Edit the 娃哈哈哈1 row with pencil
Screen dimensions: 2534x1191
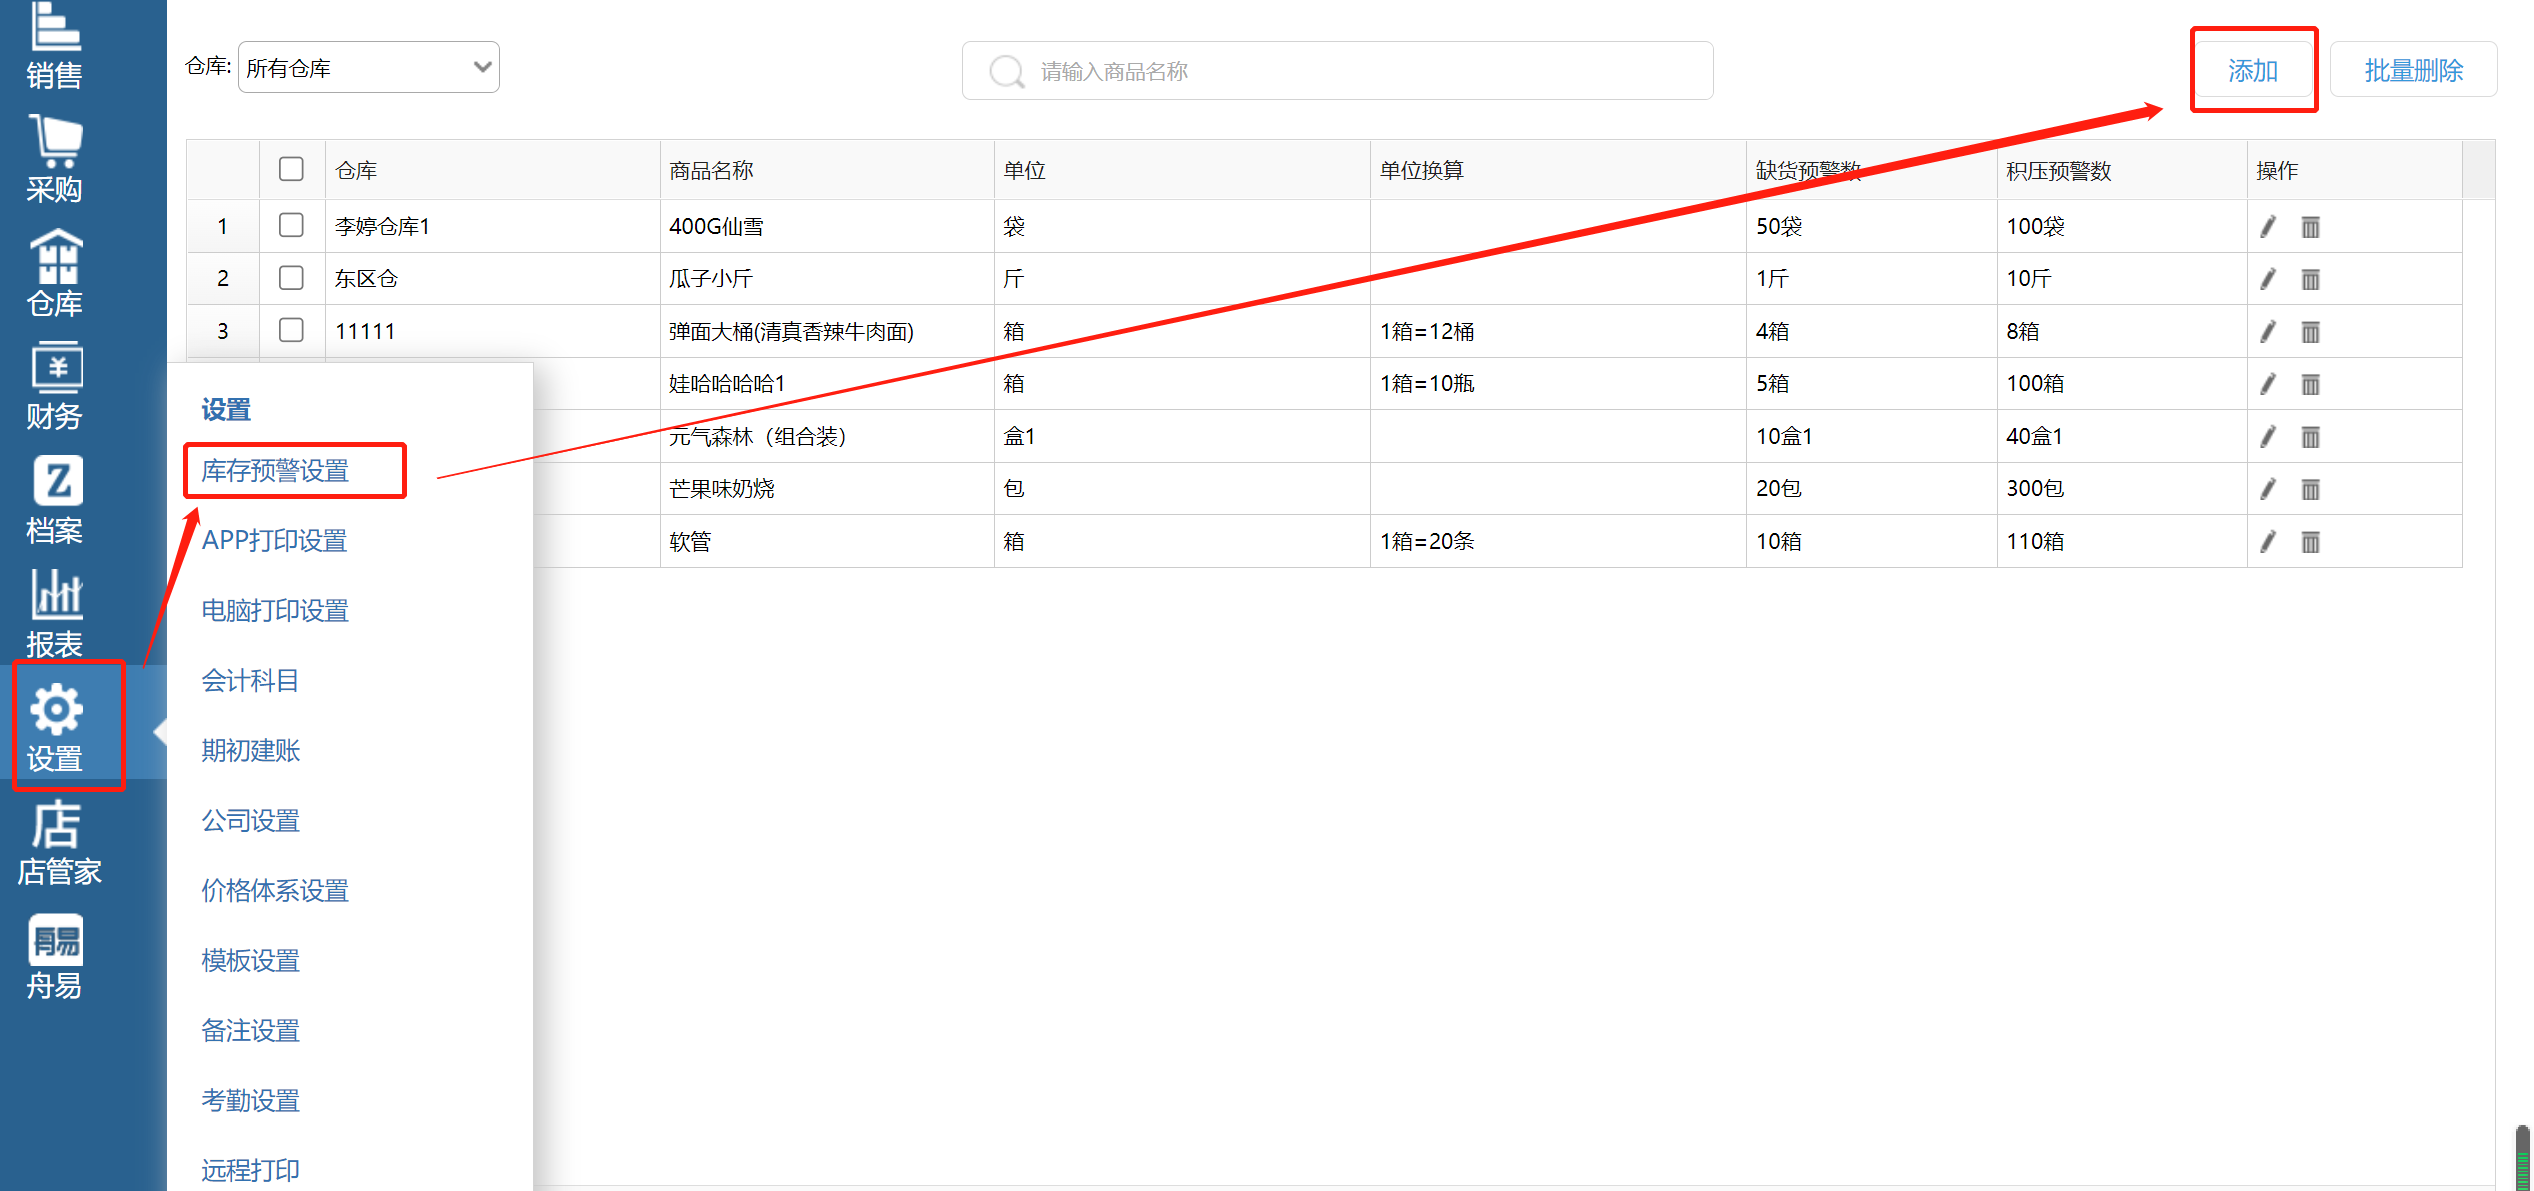coord(2268,384)
